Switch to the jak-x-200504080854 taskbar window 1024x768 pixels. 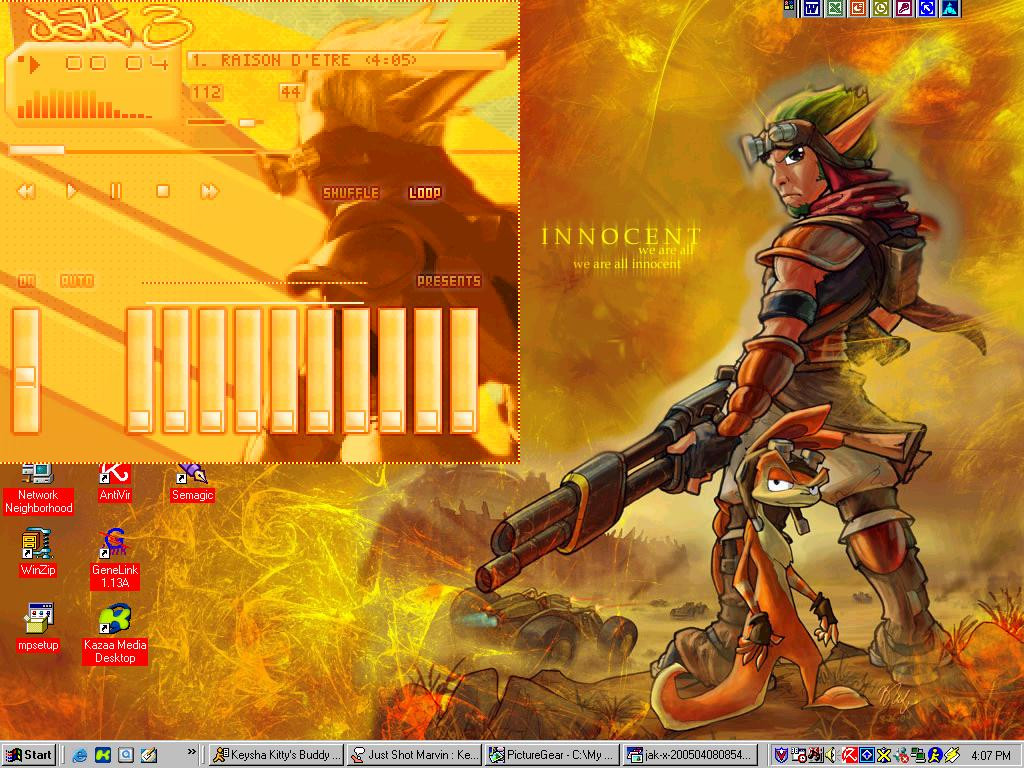click(x=690, y=755)
